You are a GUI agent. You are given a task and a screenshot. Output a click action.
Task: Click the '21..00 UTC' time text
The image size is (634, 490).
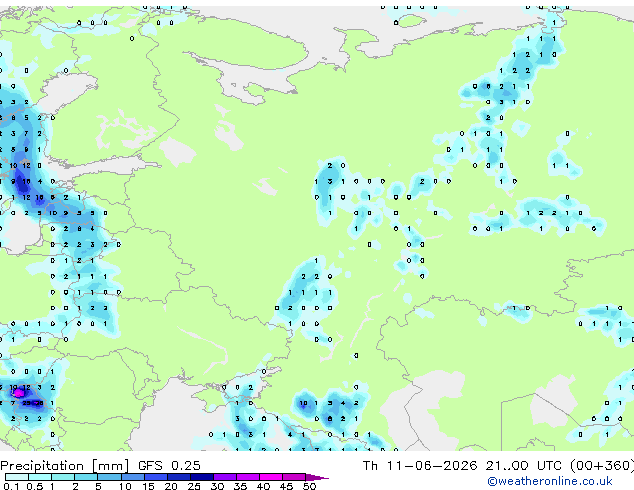(x=524, y=466)
